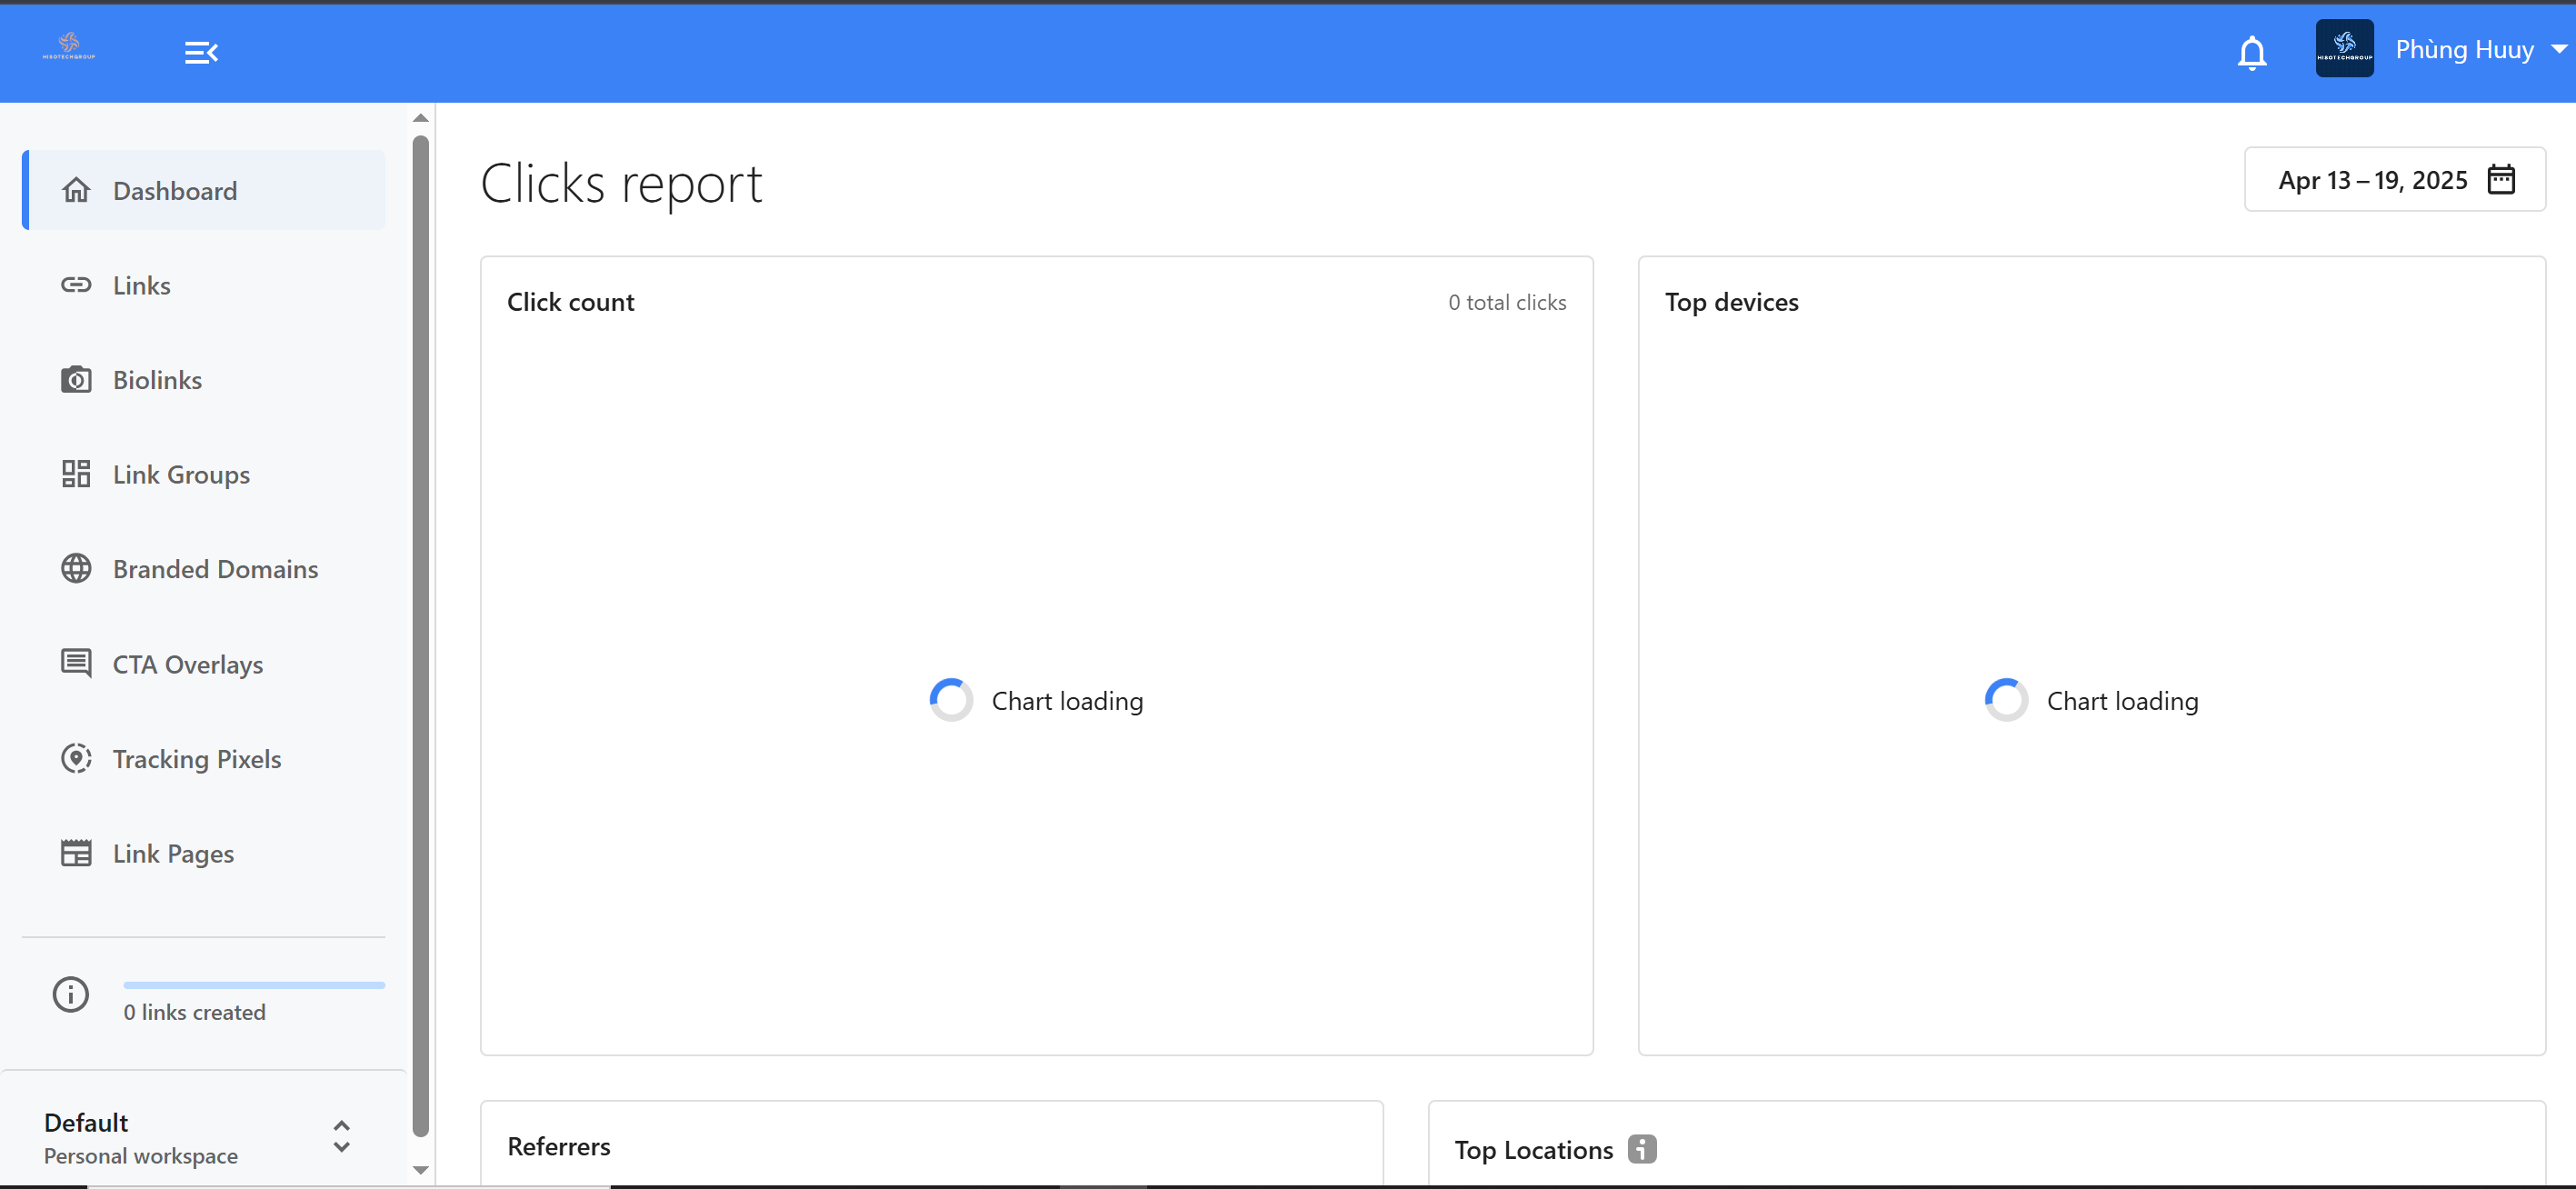Open Branded Domains
The width and height of the screenshot is (2576, 1189).
(x=204, y=569)
